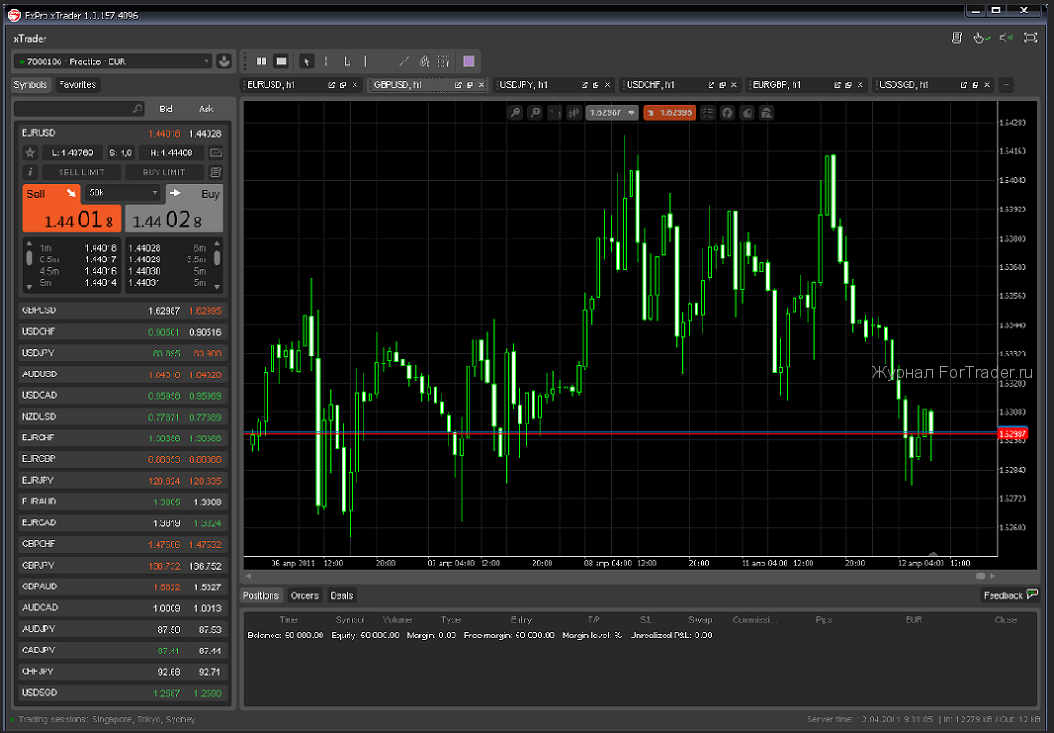1054x733 pixels.
Task: Click the purple color swatch in toolbar
Action: 469,61
